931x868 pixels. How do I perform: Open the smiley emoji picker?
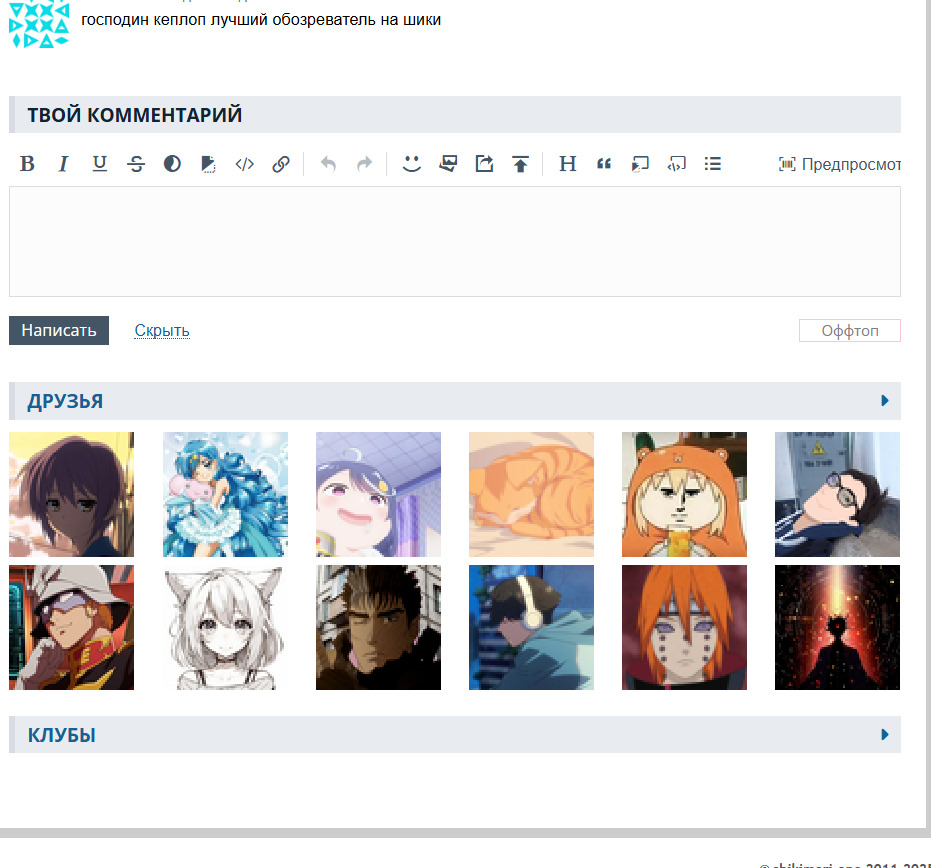(x=411, y=164)
